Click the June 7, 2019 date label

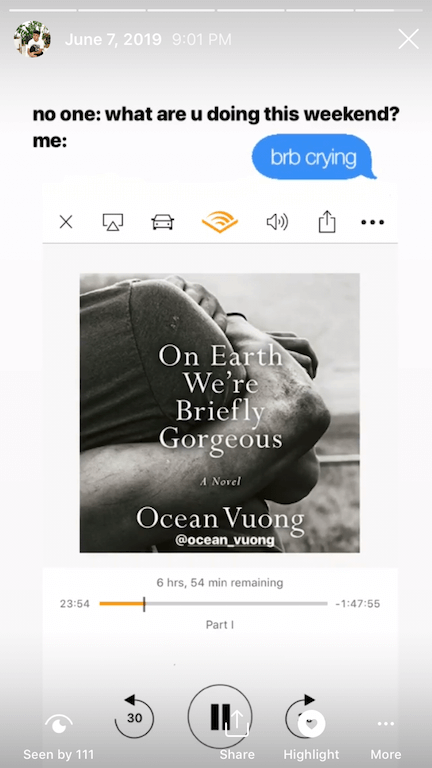[113, 40]
